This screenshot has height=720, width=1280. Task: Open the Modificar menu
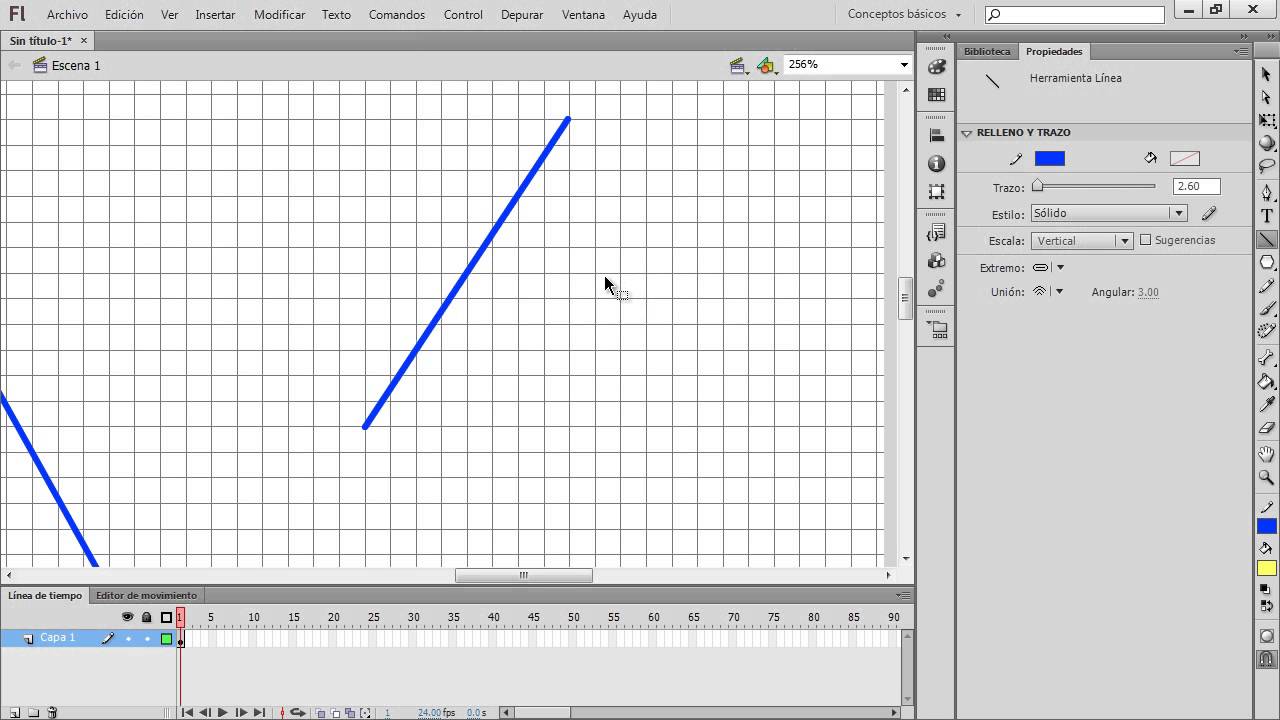(280, 14)
